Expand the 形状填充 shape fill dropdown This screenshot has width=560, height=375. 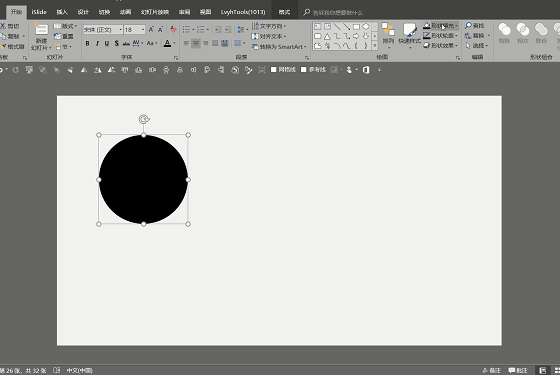440,26
